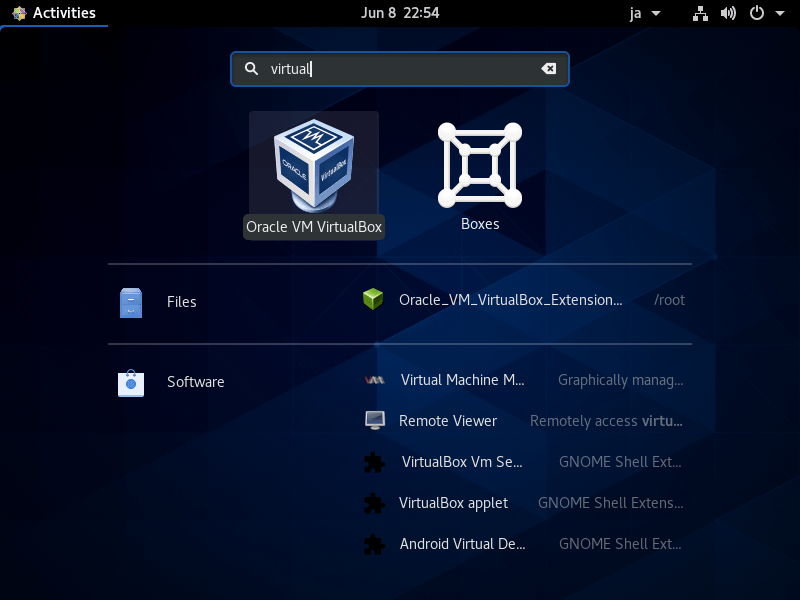Click the volume speaker icon
This screenshot has width=800, height=600.
point(728,13)
